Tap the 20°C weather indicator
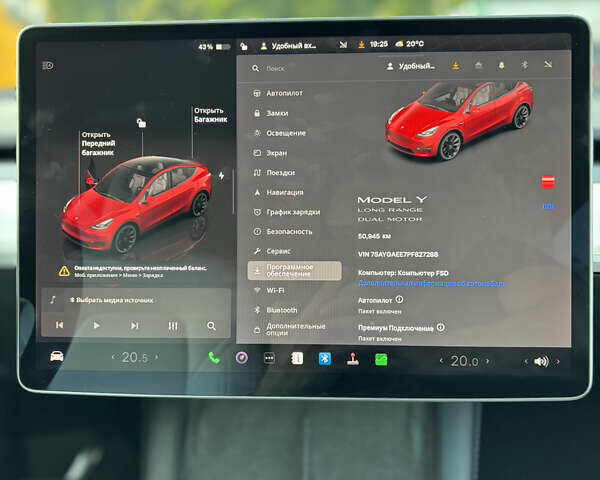This screenshot has width=600, height=480. coord(409,44)
